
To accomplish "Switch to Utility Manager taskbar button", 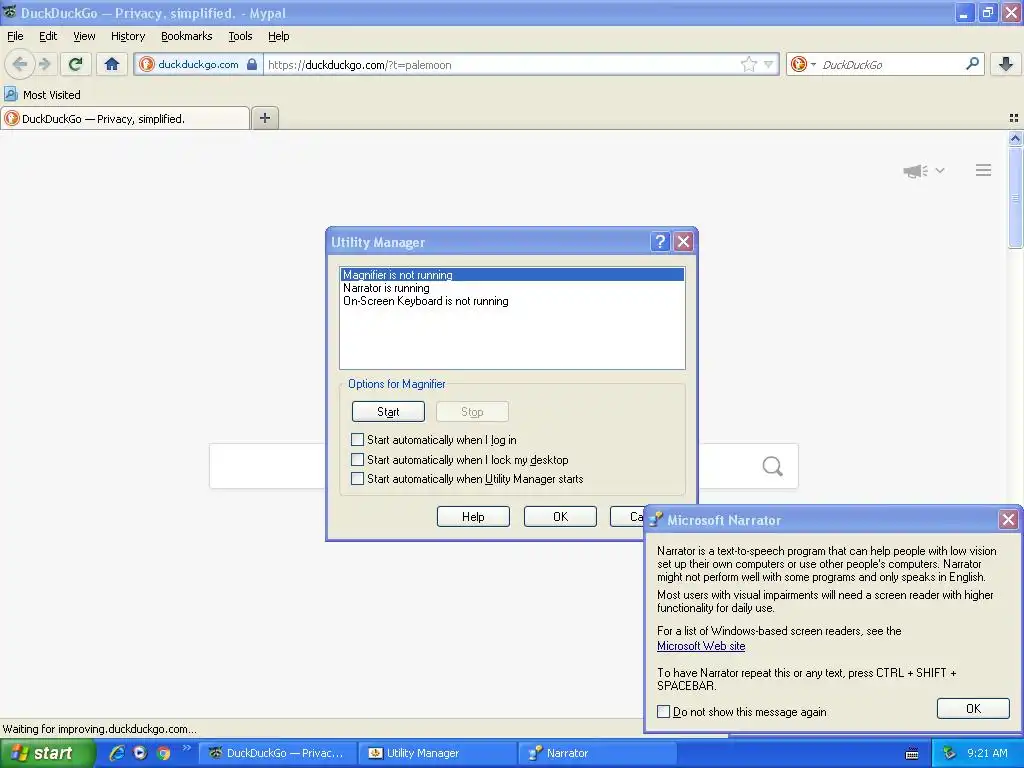I will [x=437, y=753].
